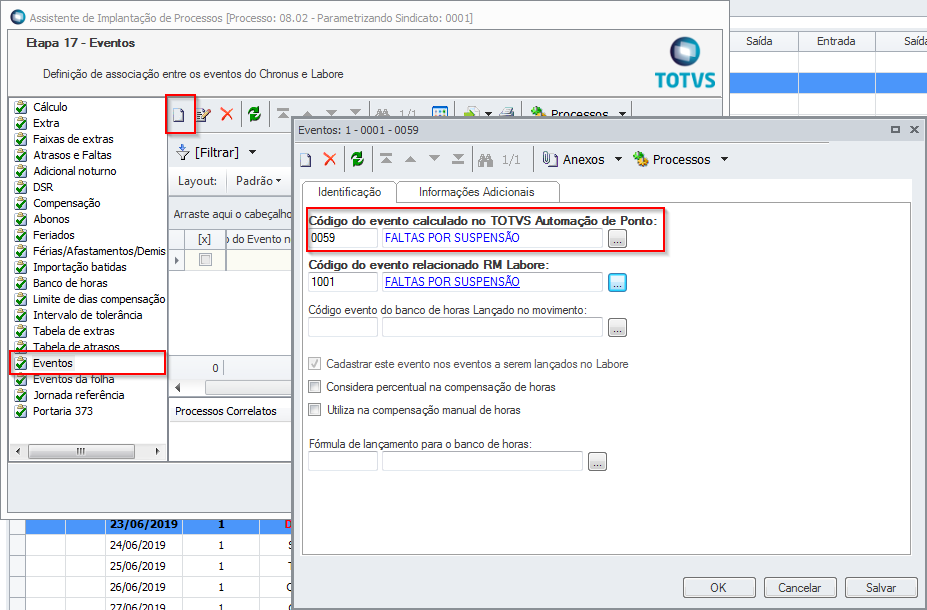Image resolution: width=927 pixels, height=610 pixels.
Task: Click left arrow of step list scrollbar
Action: point(18,452)
